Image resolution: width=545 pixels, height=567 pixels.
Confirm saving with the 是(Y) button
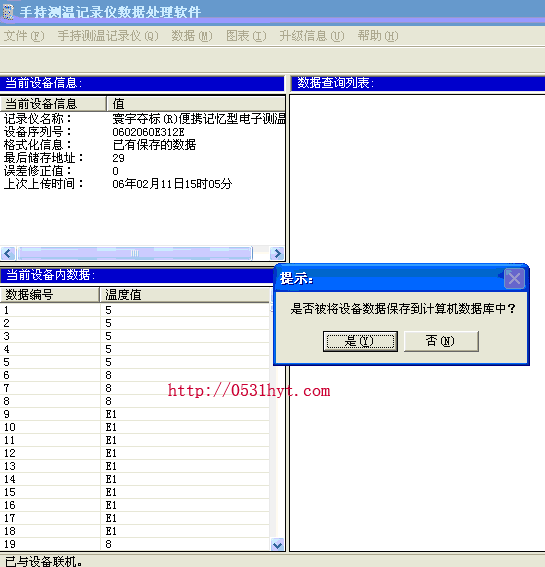pyautogui.click(x=360, y=341)
